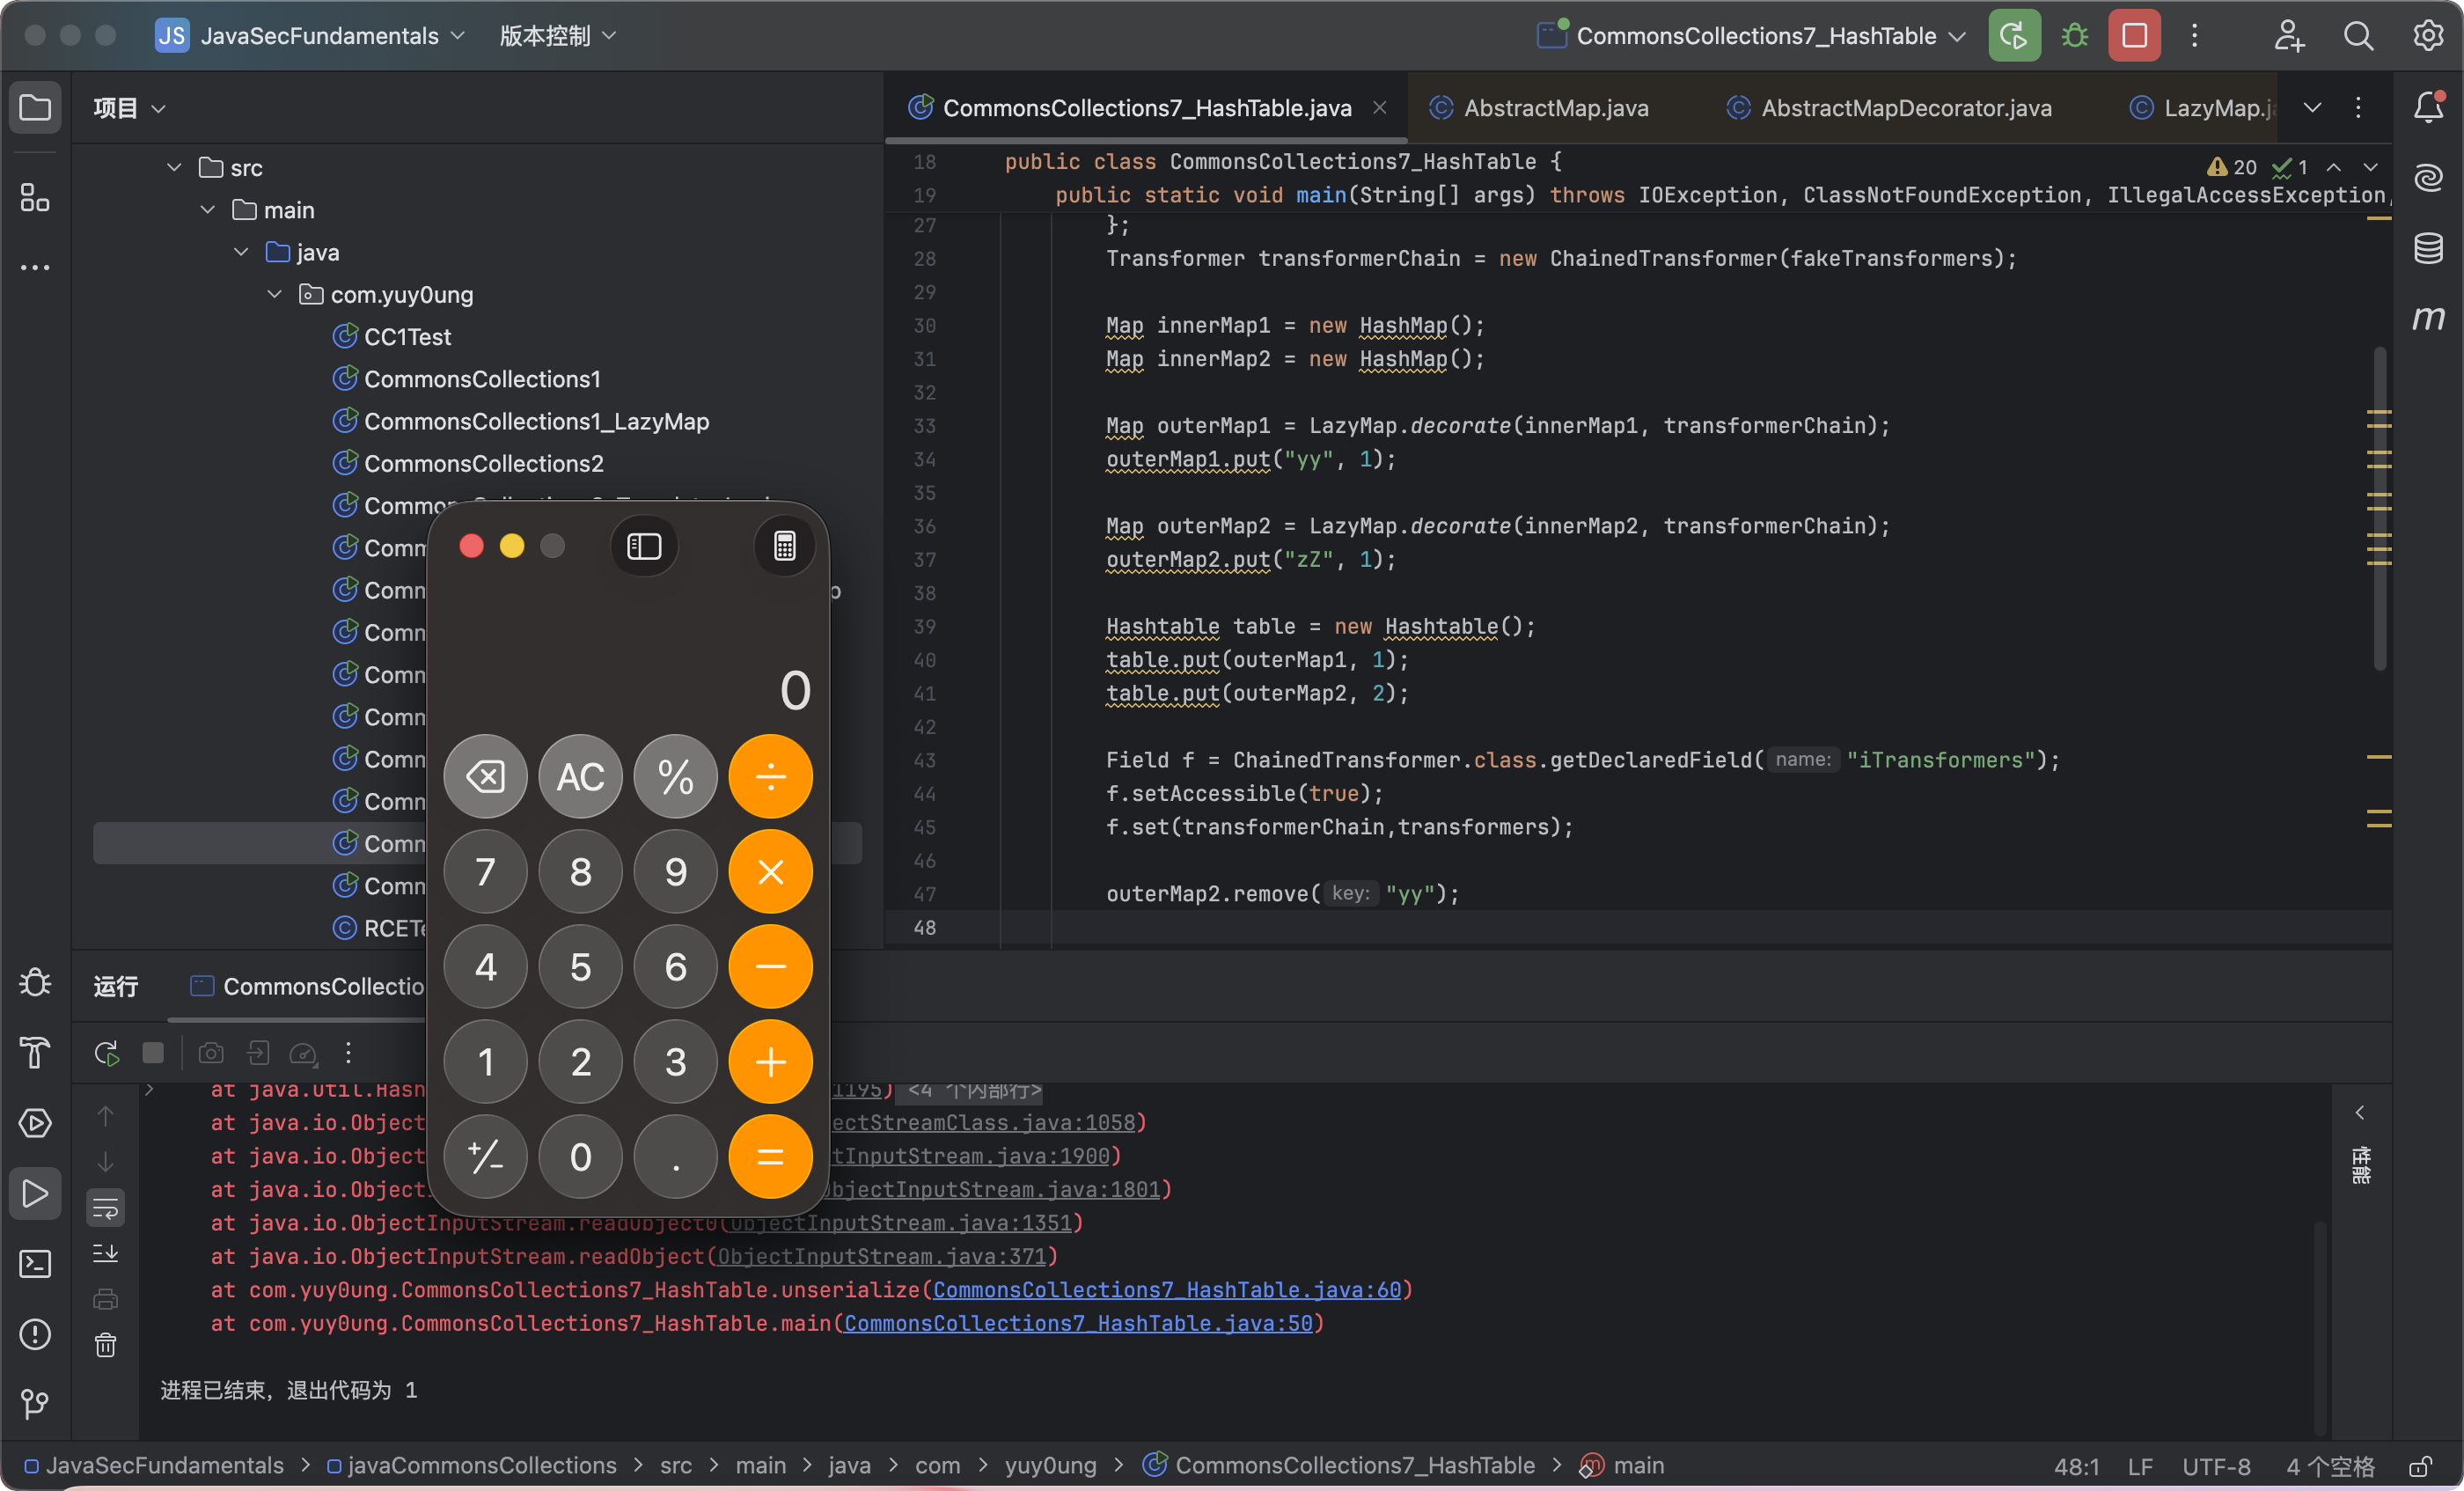
Task: Switch to AbstractMapDecorator.java tab
Action: pyautogui.click(x=1905, y=108)
